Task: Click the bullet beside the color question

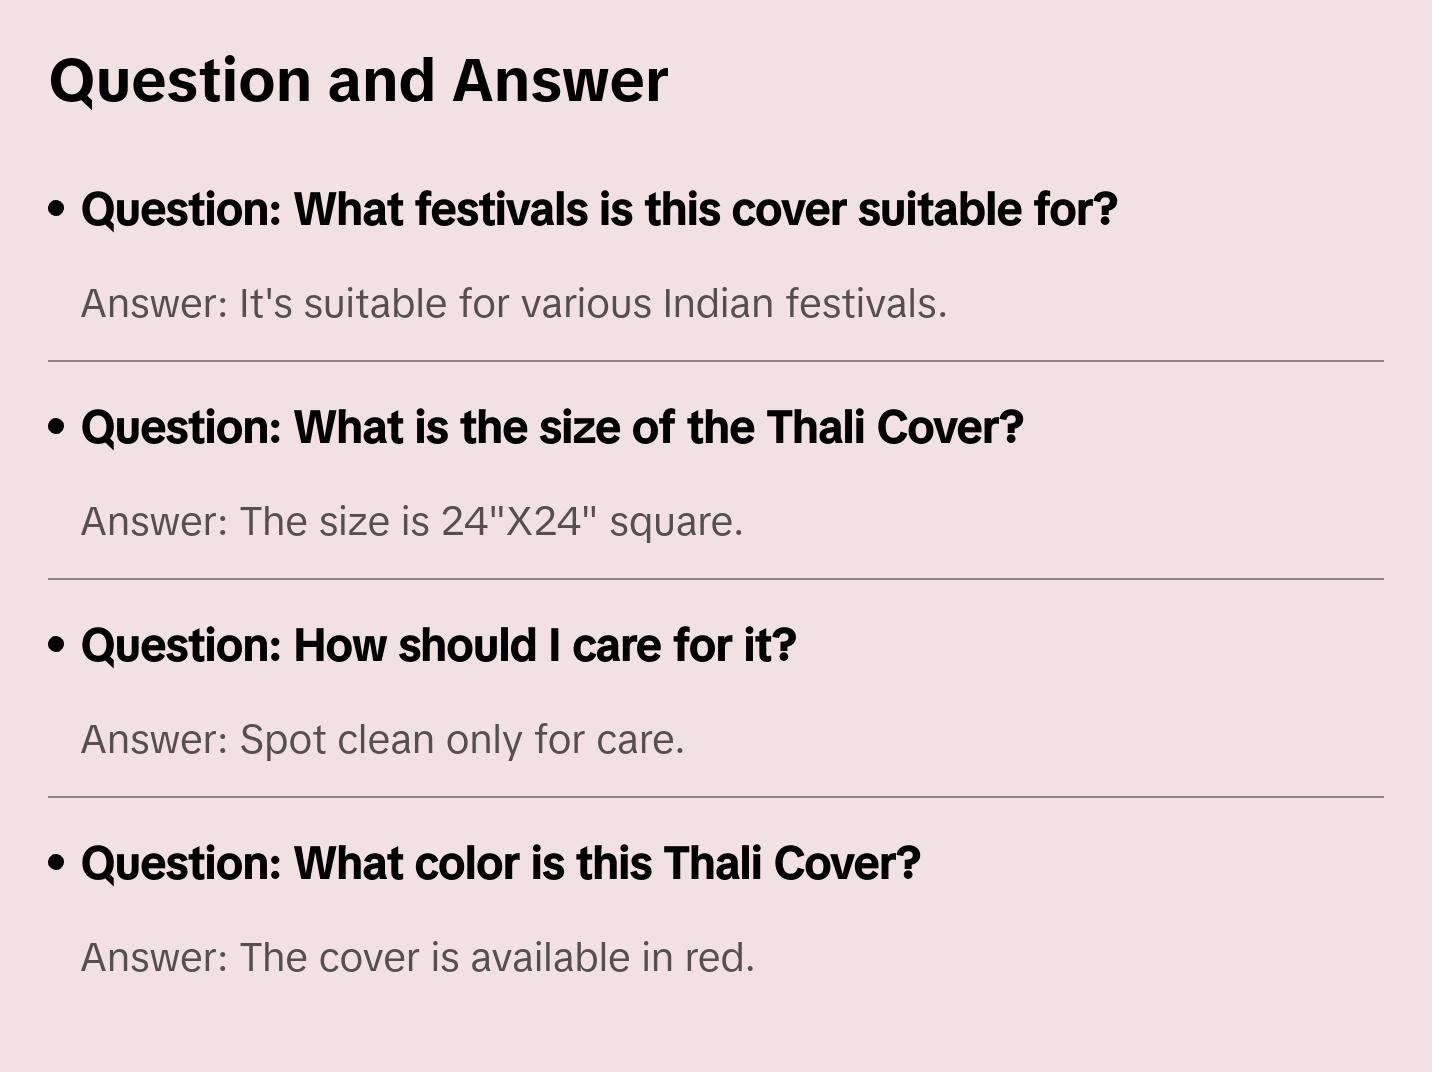Action: click(x=57, y=863)
